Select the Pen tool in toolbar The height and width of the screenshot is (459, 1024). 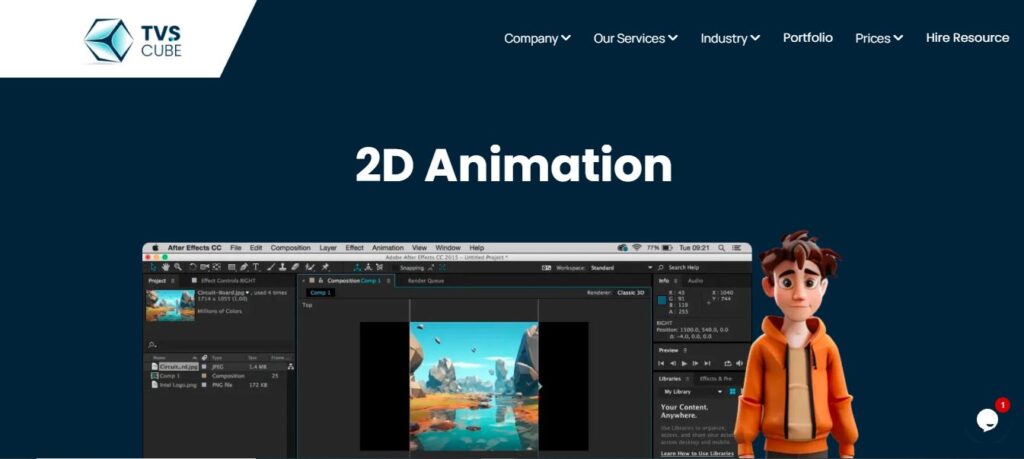coord(244,267)
